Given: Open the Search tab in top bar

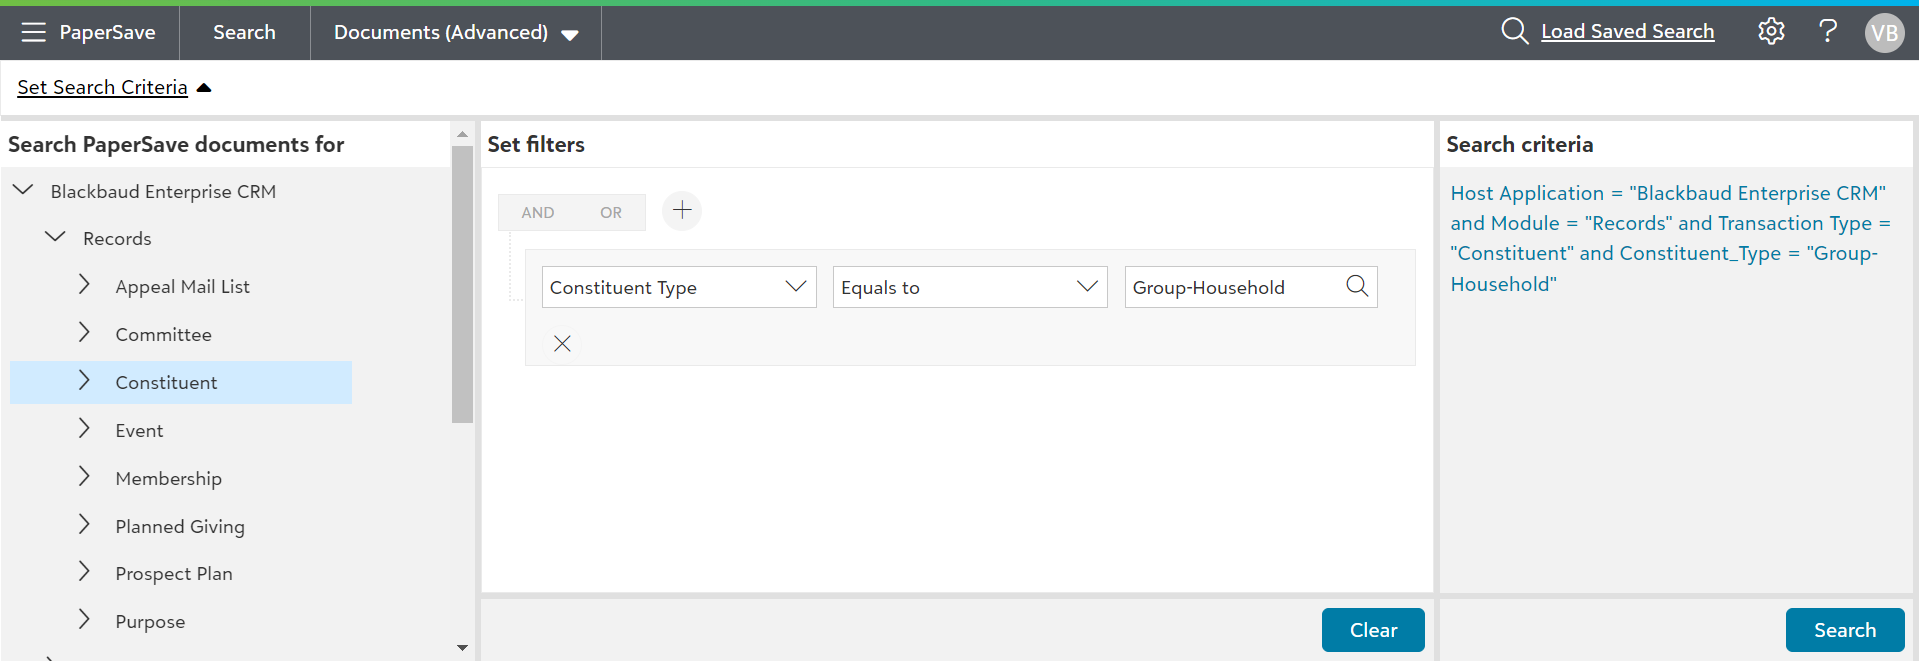Looking at the screenshot, I should (x=244, y=32).
